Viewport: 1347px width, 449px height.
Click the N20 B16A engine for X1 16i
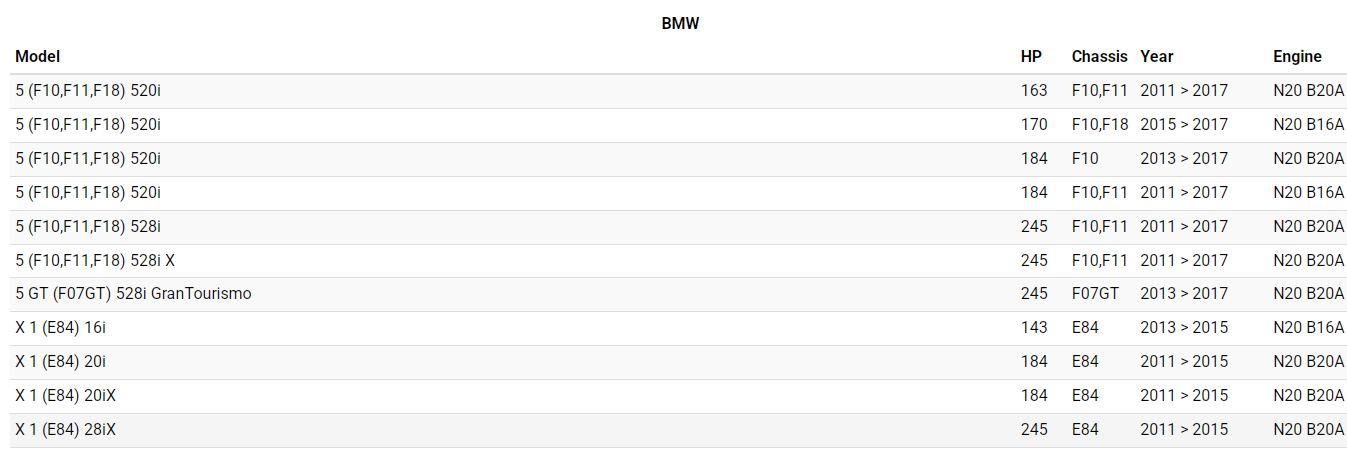(1308, 328)
